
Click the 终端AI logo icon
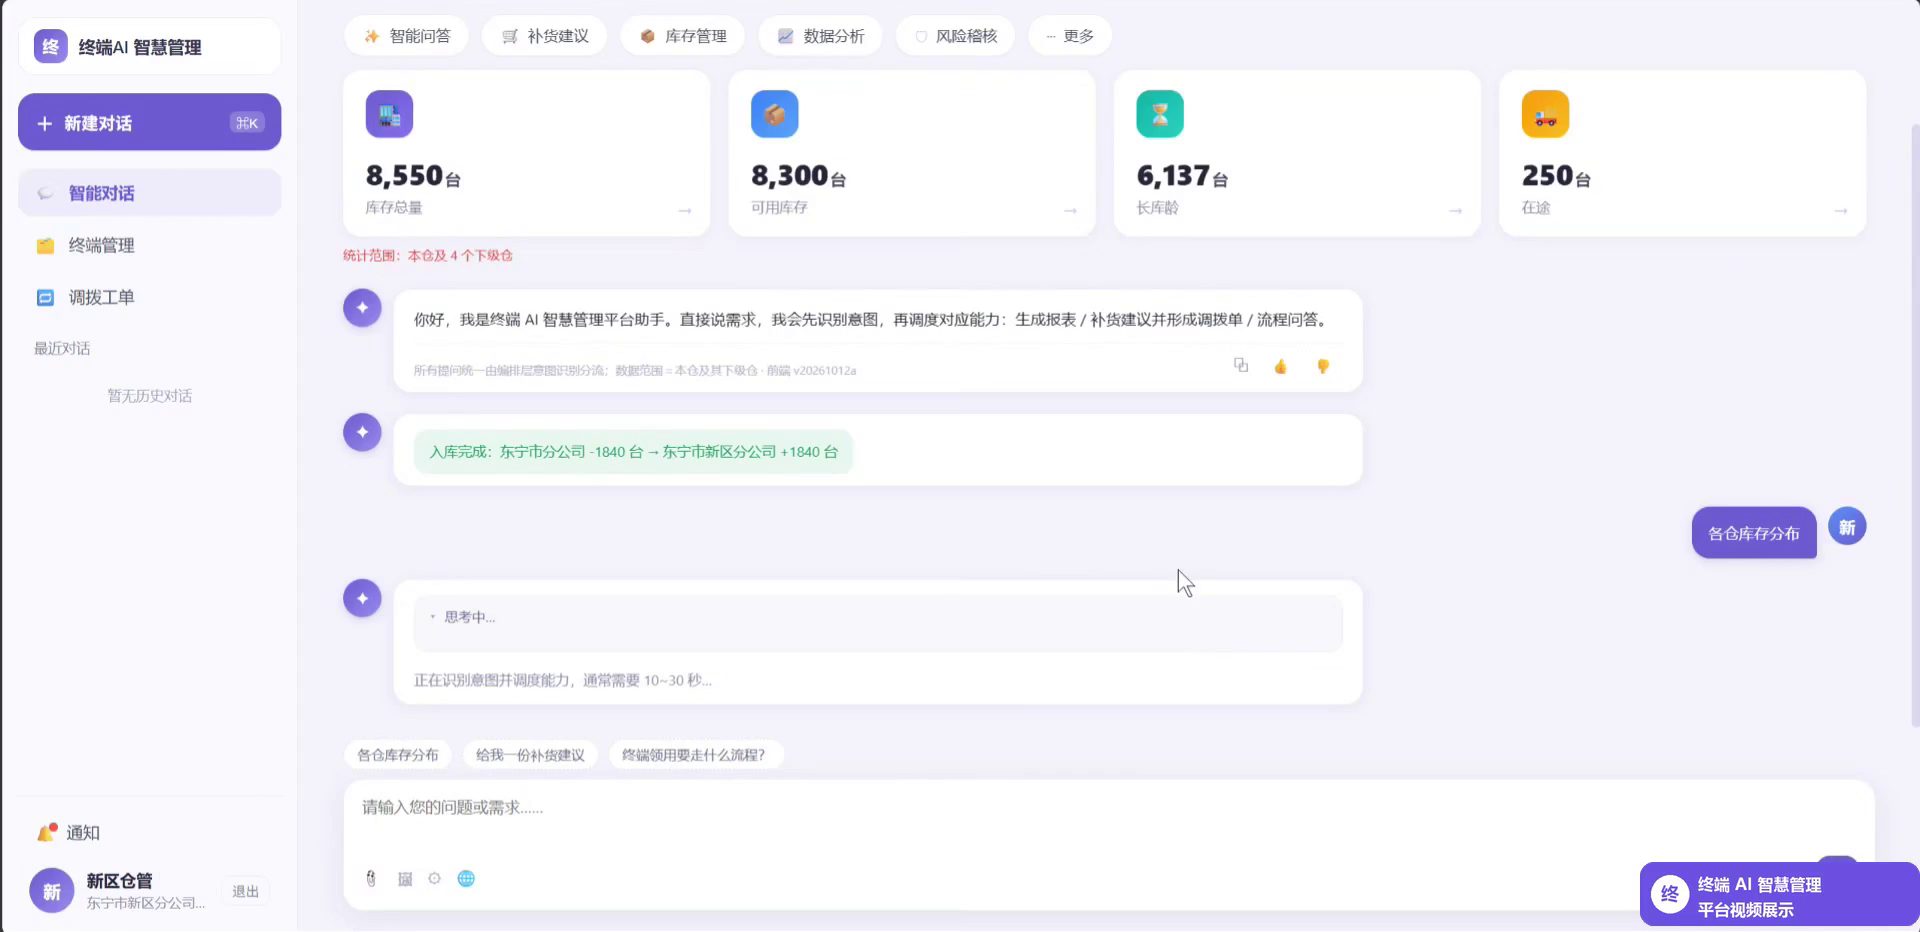[50, 47]
